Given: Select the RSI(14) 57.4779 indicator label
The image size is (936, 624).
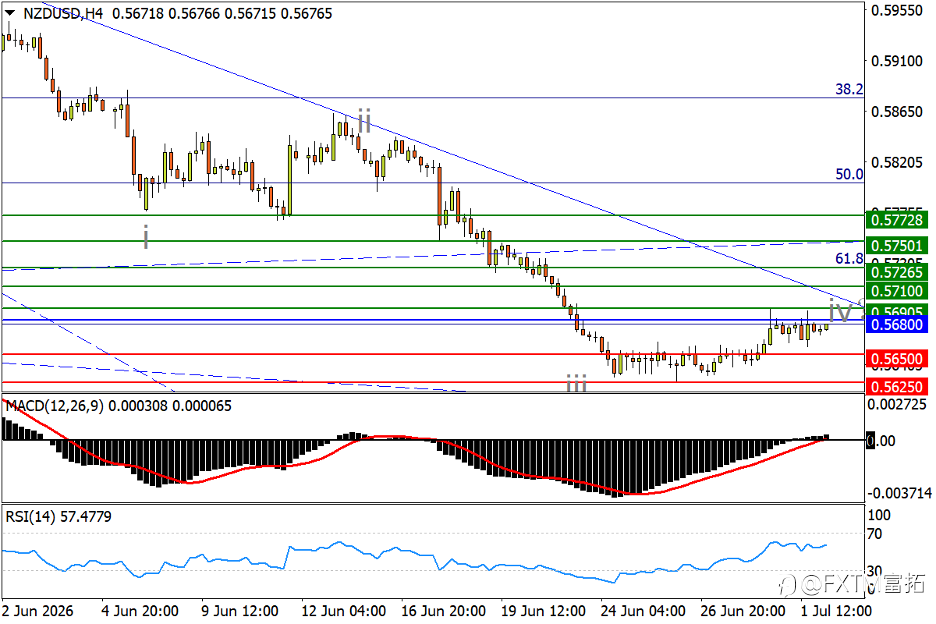Looking at the screenshot, I should tap(58, 517).
